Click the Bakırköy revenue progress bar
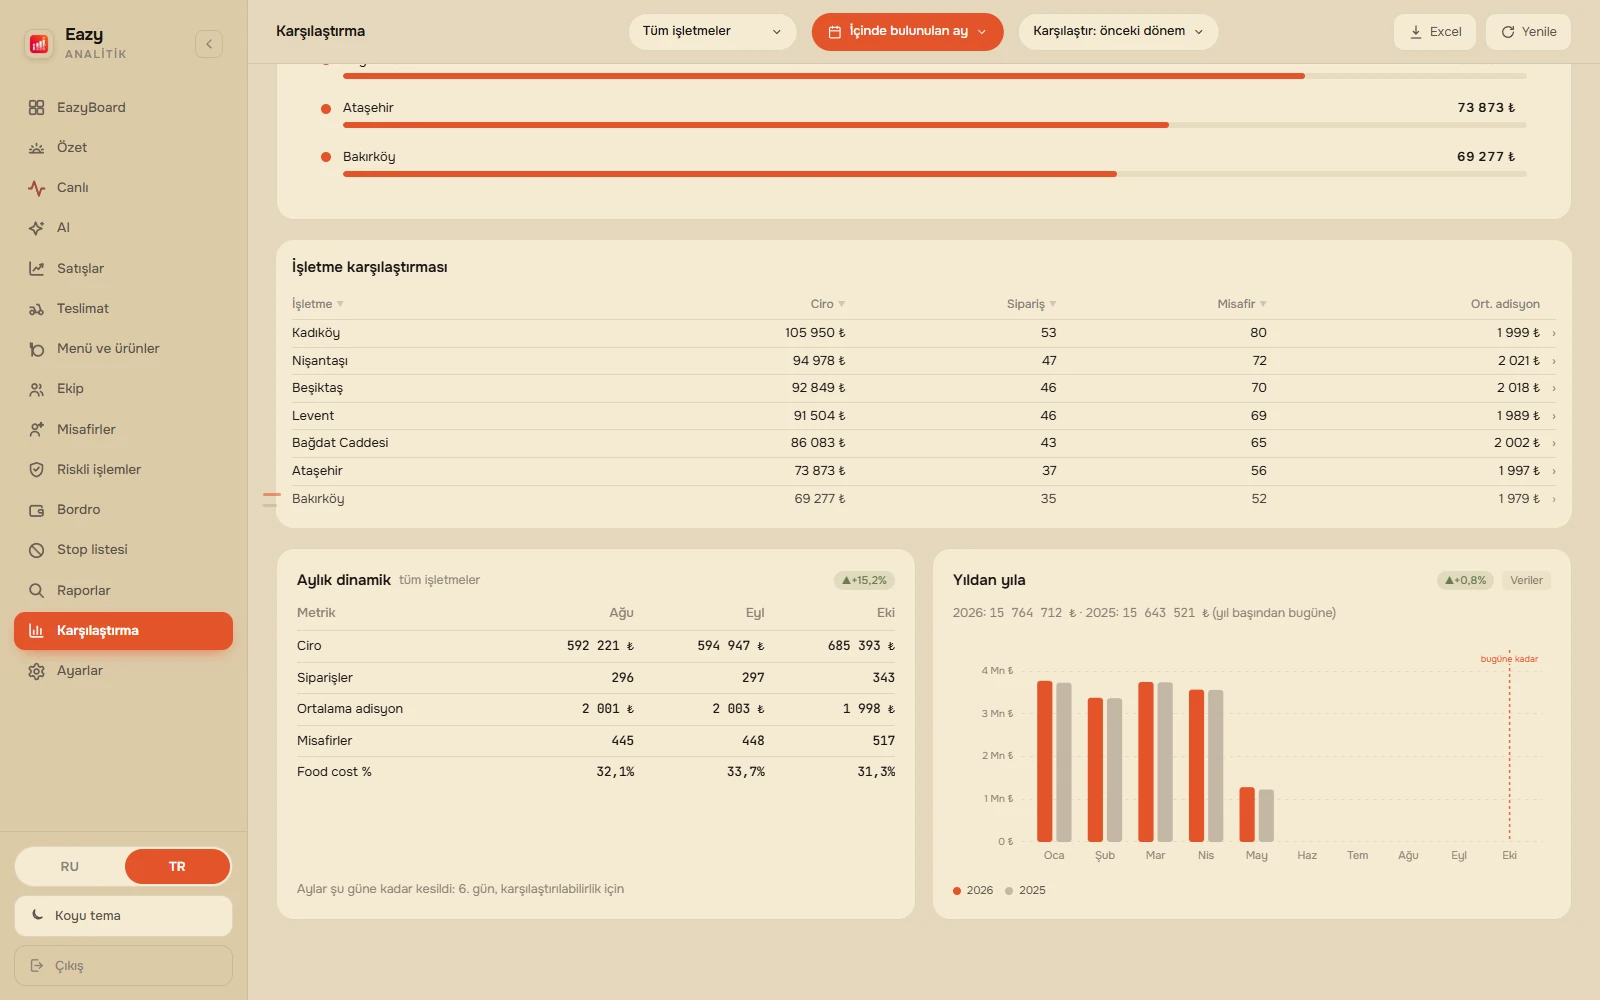Image resolution: width=1600 pixels, height=1000 pixels. (934, 174)
